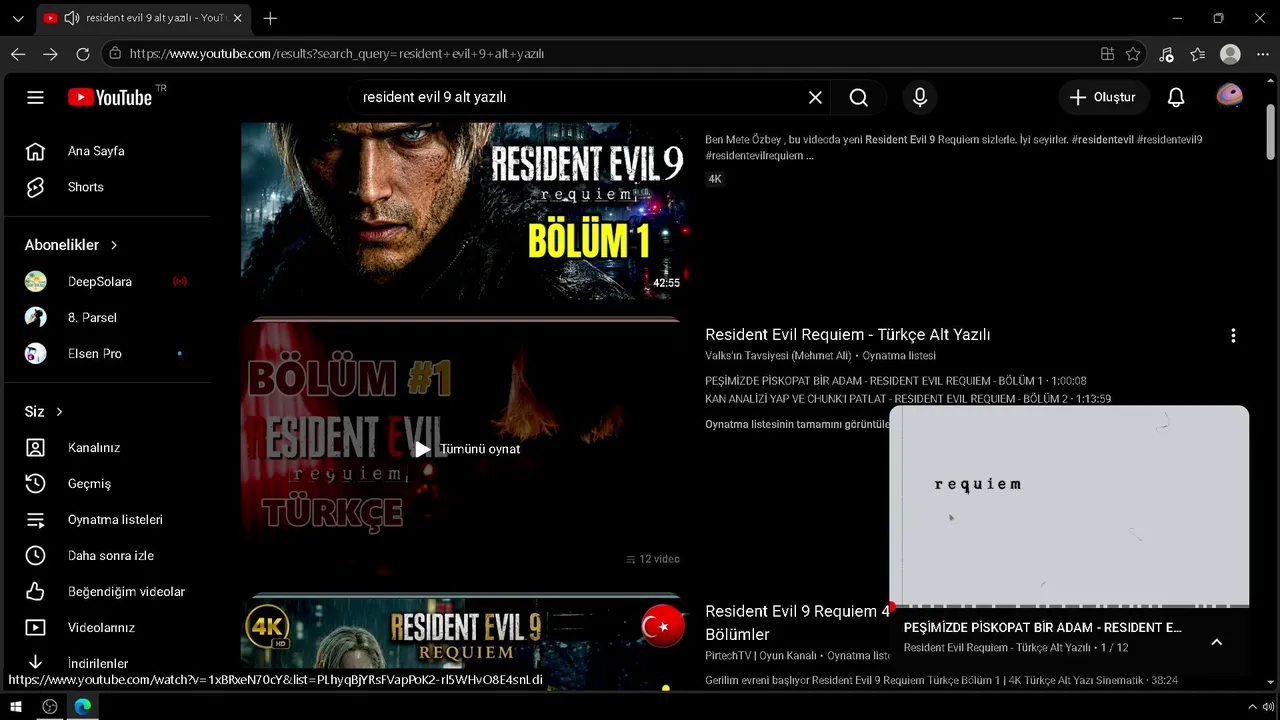1280x720 pixels.
Task: Expand the Siz section
Action: coord(44,412)
